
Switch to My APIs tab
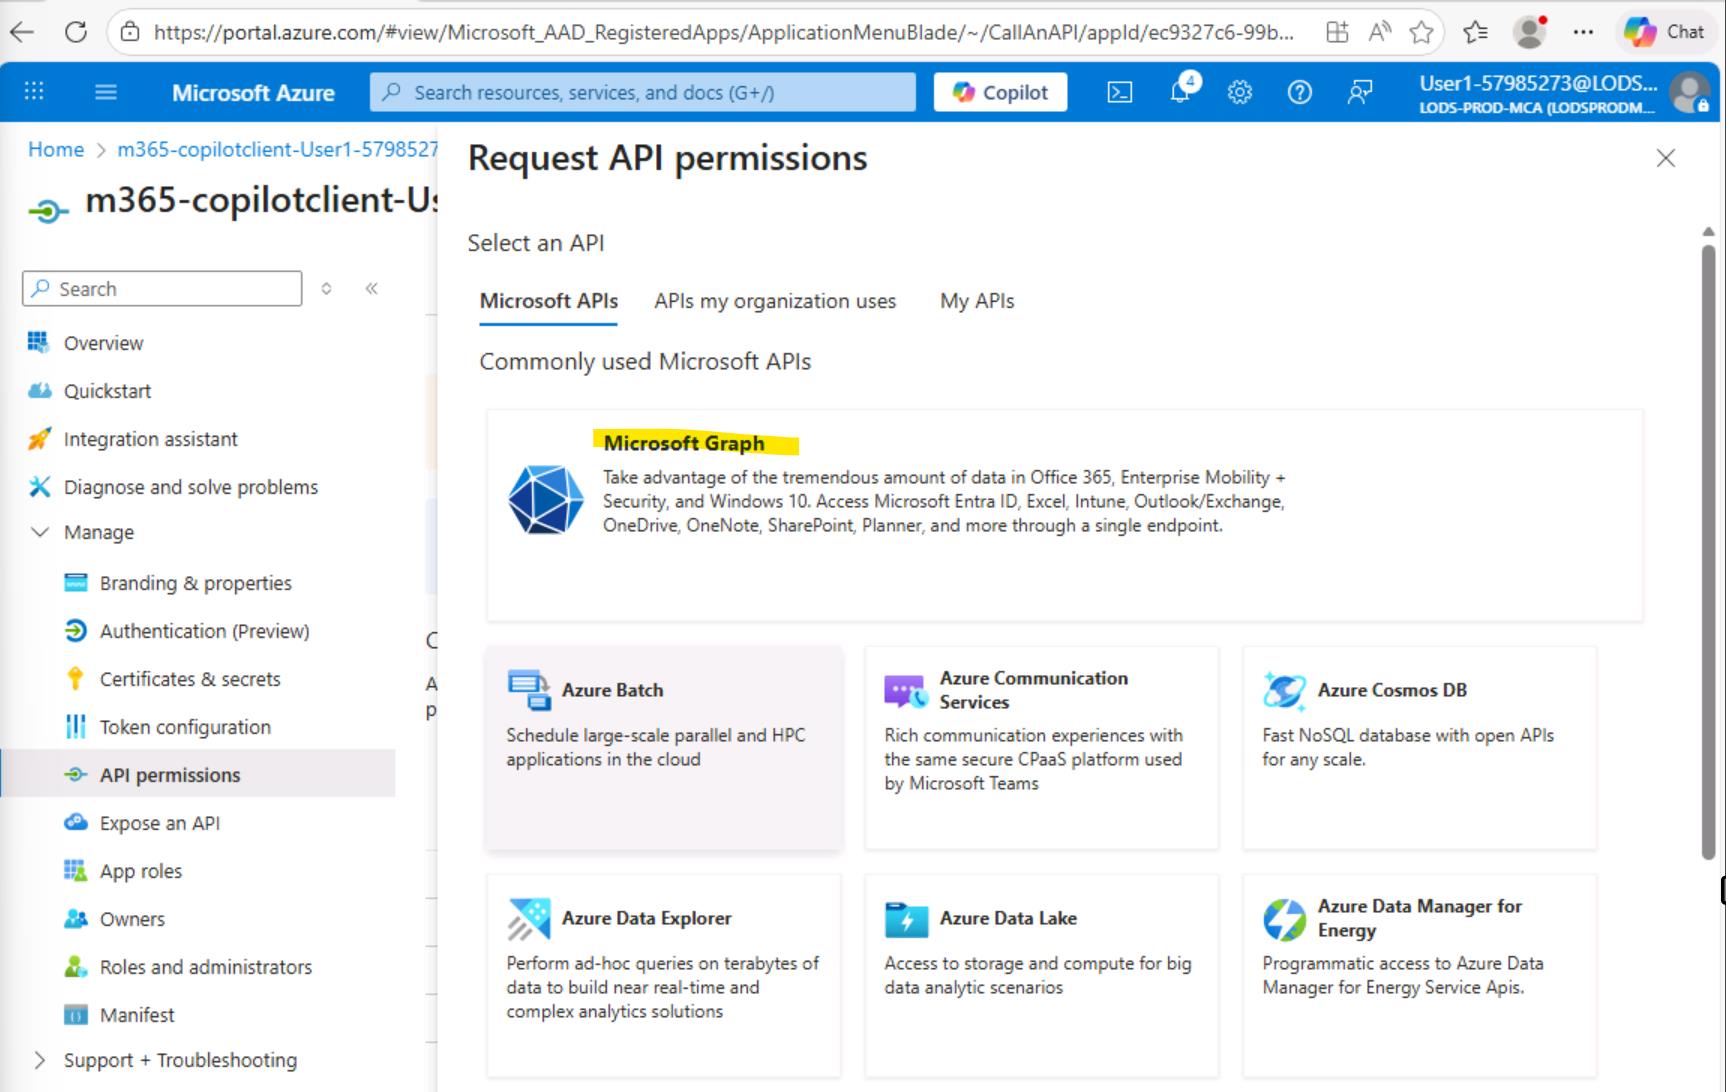(976, 301)
